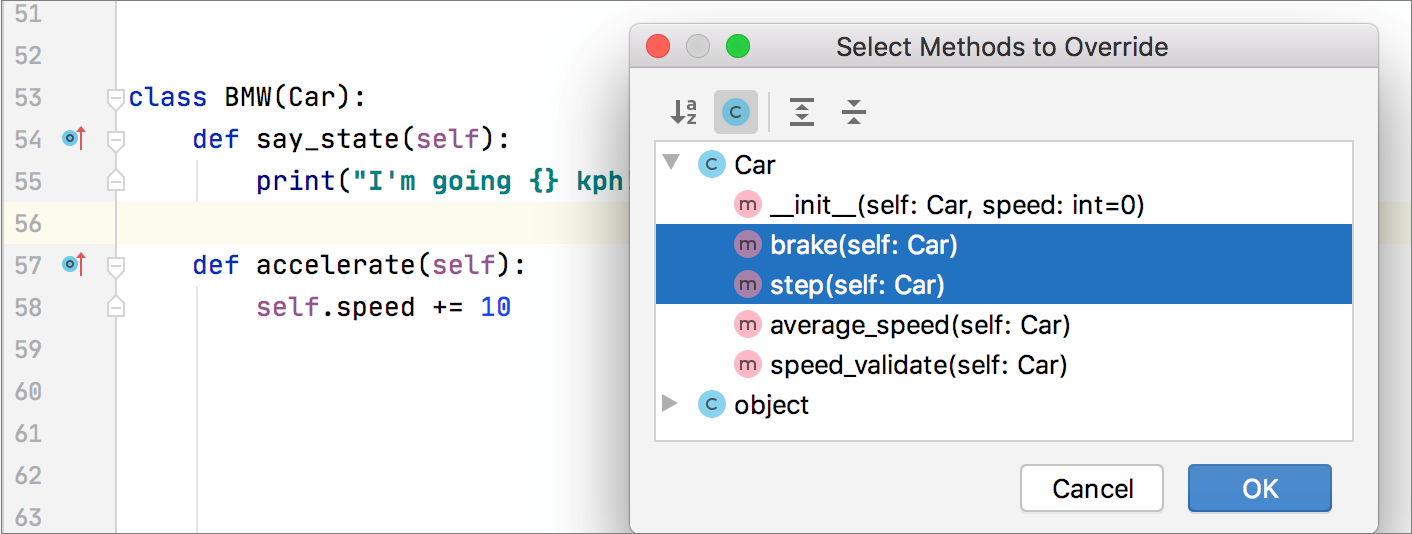Fold the BMW class code block
The height and width of the screenshot is (534, 1412).
click(115, 98)
